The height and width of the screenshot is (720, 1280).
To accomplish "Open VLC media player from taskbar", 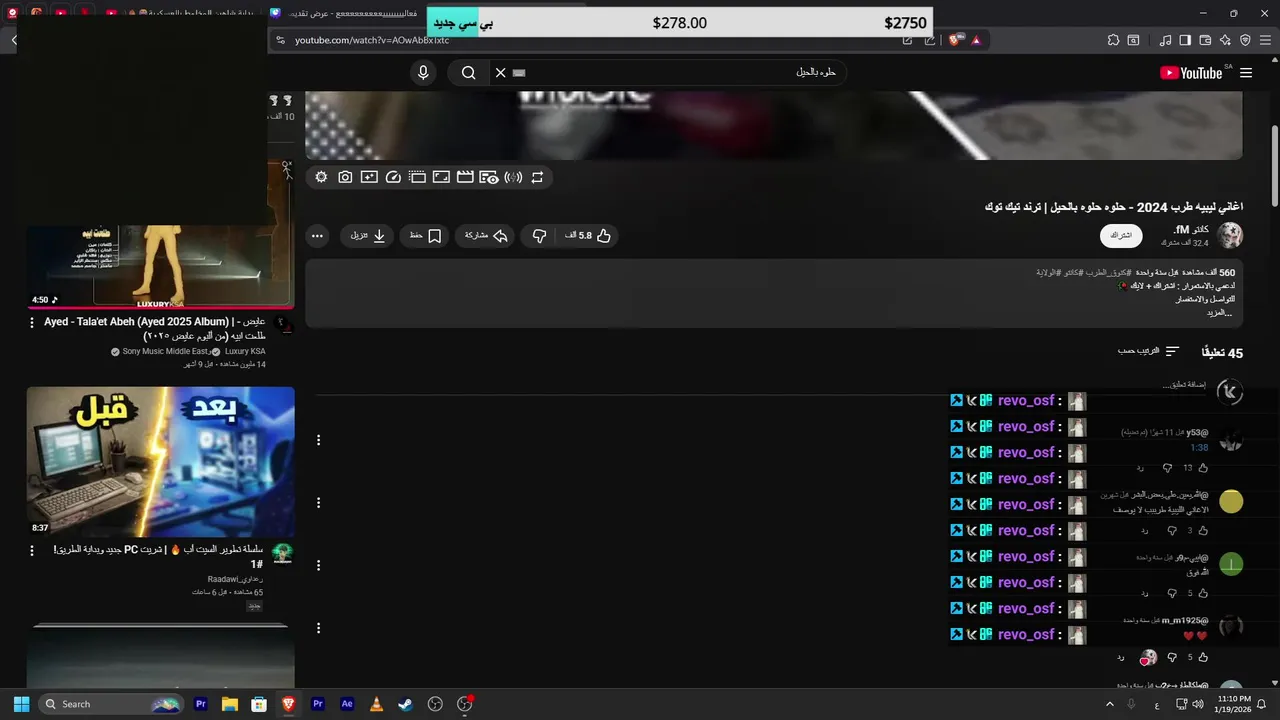I will click(x=376, y=704).
